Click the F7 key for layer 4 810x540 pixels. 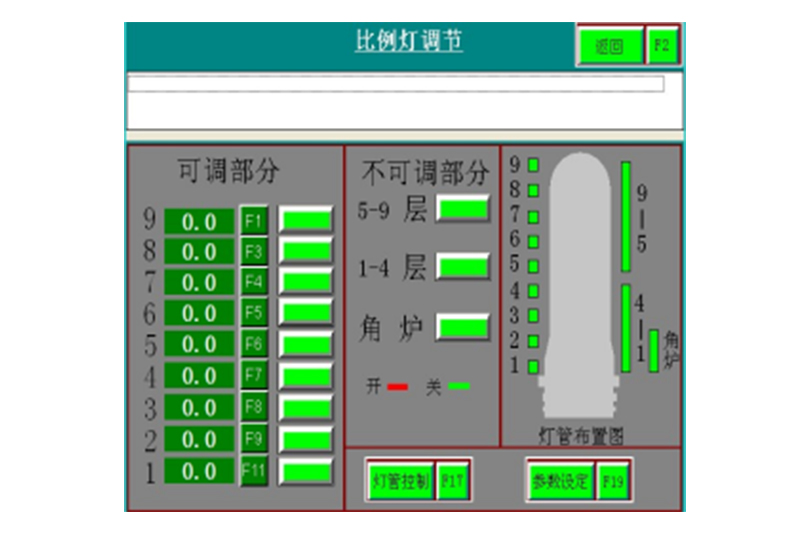(254, 375)
